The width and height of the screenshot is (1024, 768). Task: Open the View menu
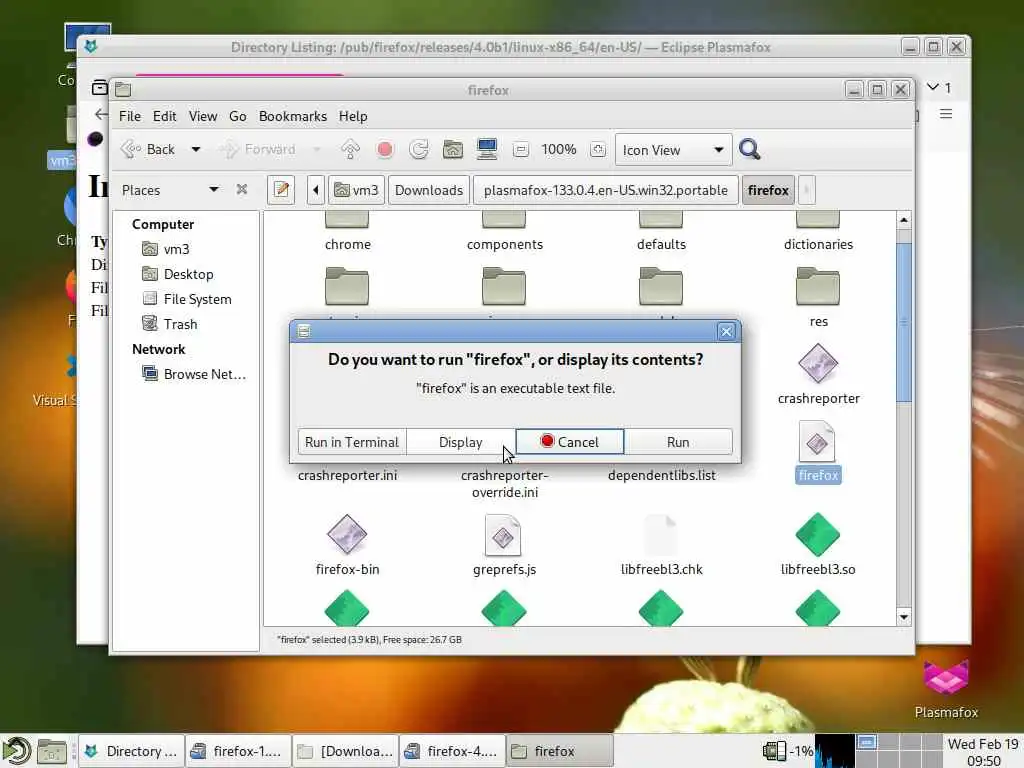[203, 116]
